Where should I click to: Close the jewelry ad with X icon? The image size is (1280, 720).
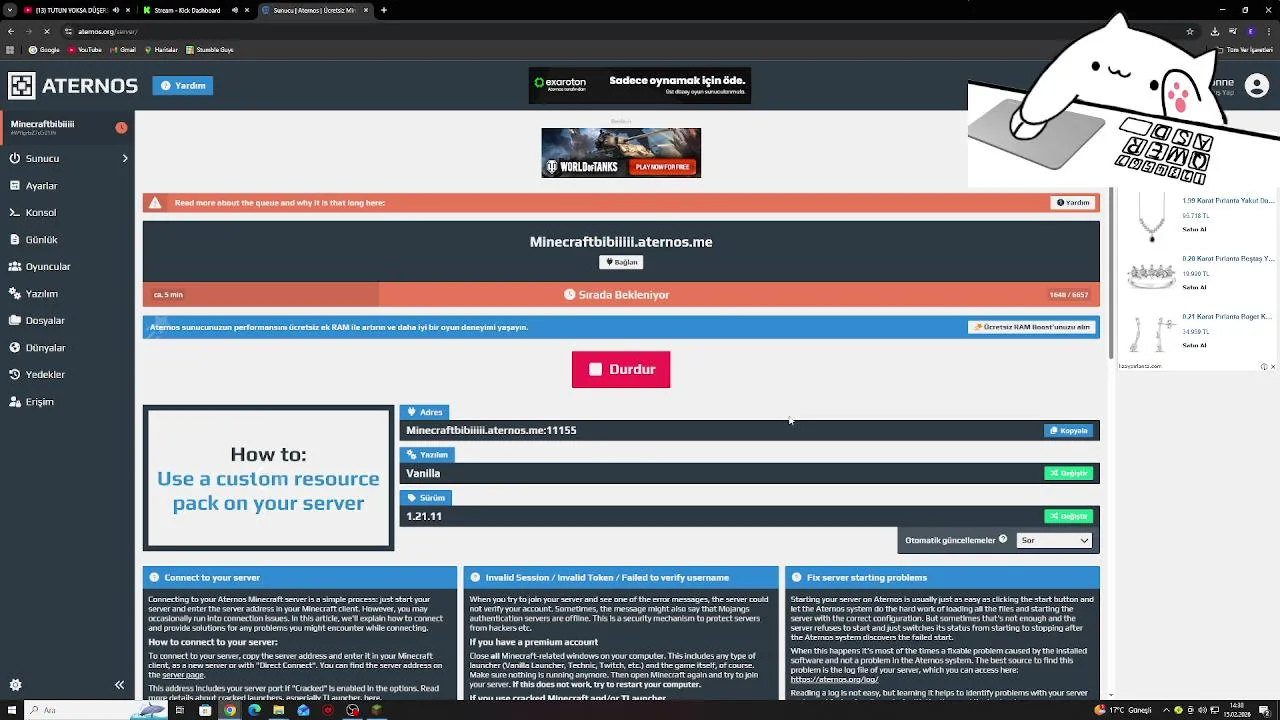tap(1272, 366)
